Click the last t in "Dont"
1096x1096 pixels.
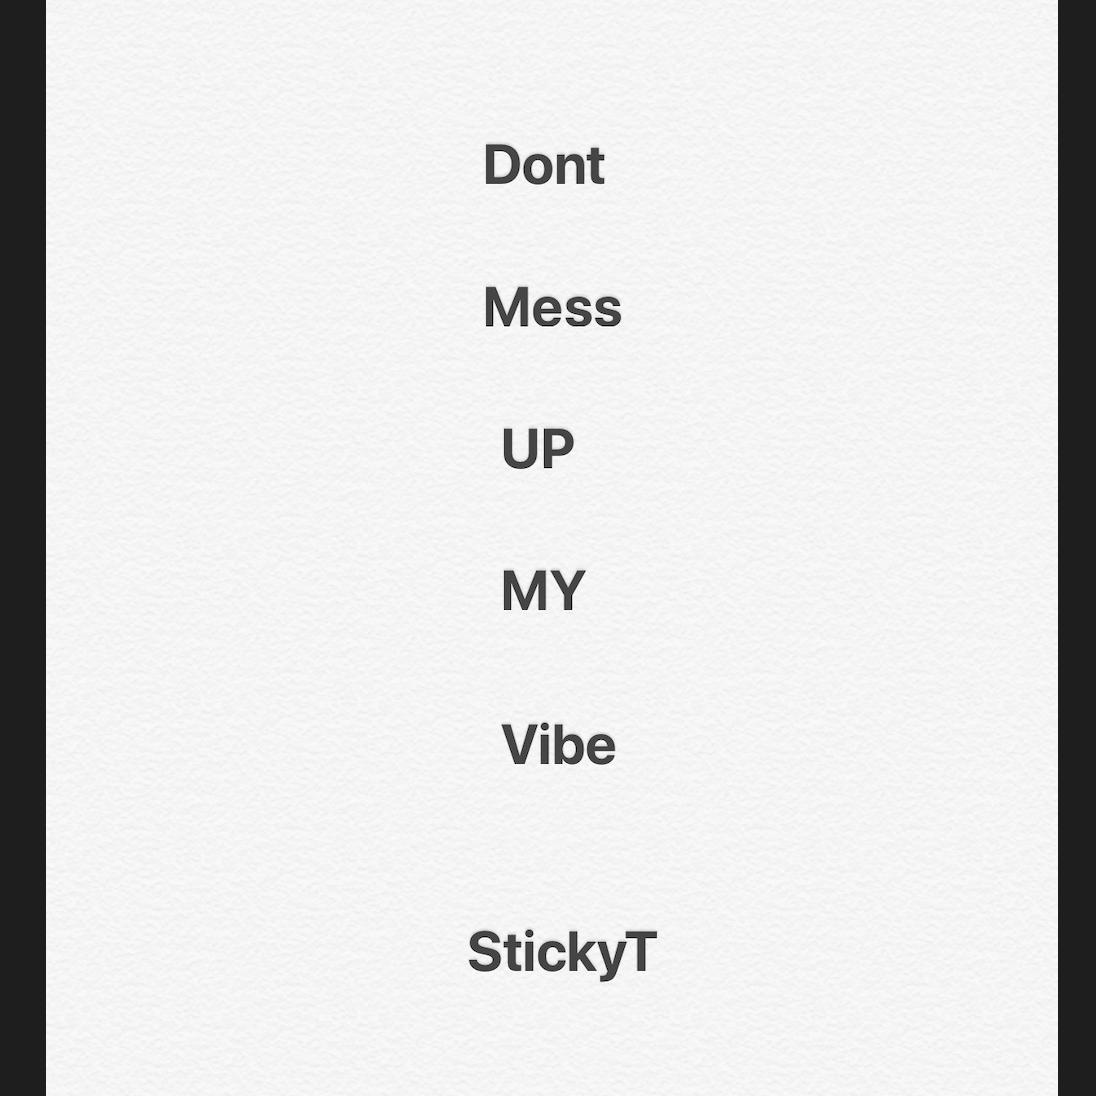pyautogui.click(x=596, y=168)
